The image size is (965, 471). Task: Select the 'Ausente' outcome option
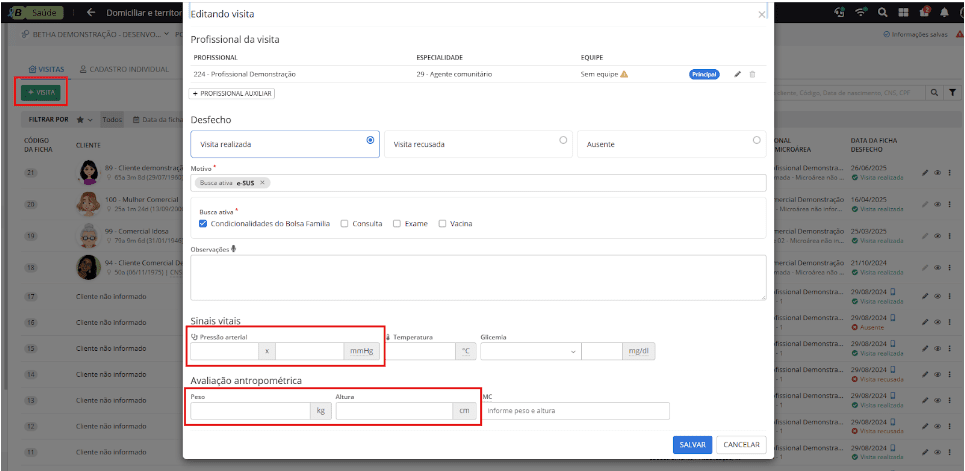coord(755,141)
